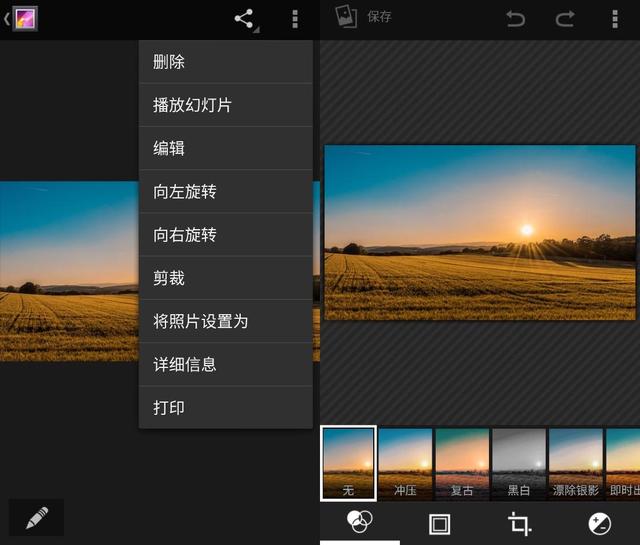The height and width of the screenshot is (545, 640).
Task: Tap the share icon in the gallery top bar
Action: 244,19
